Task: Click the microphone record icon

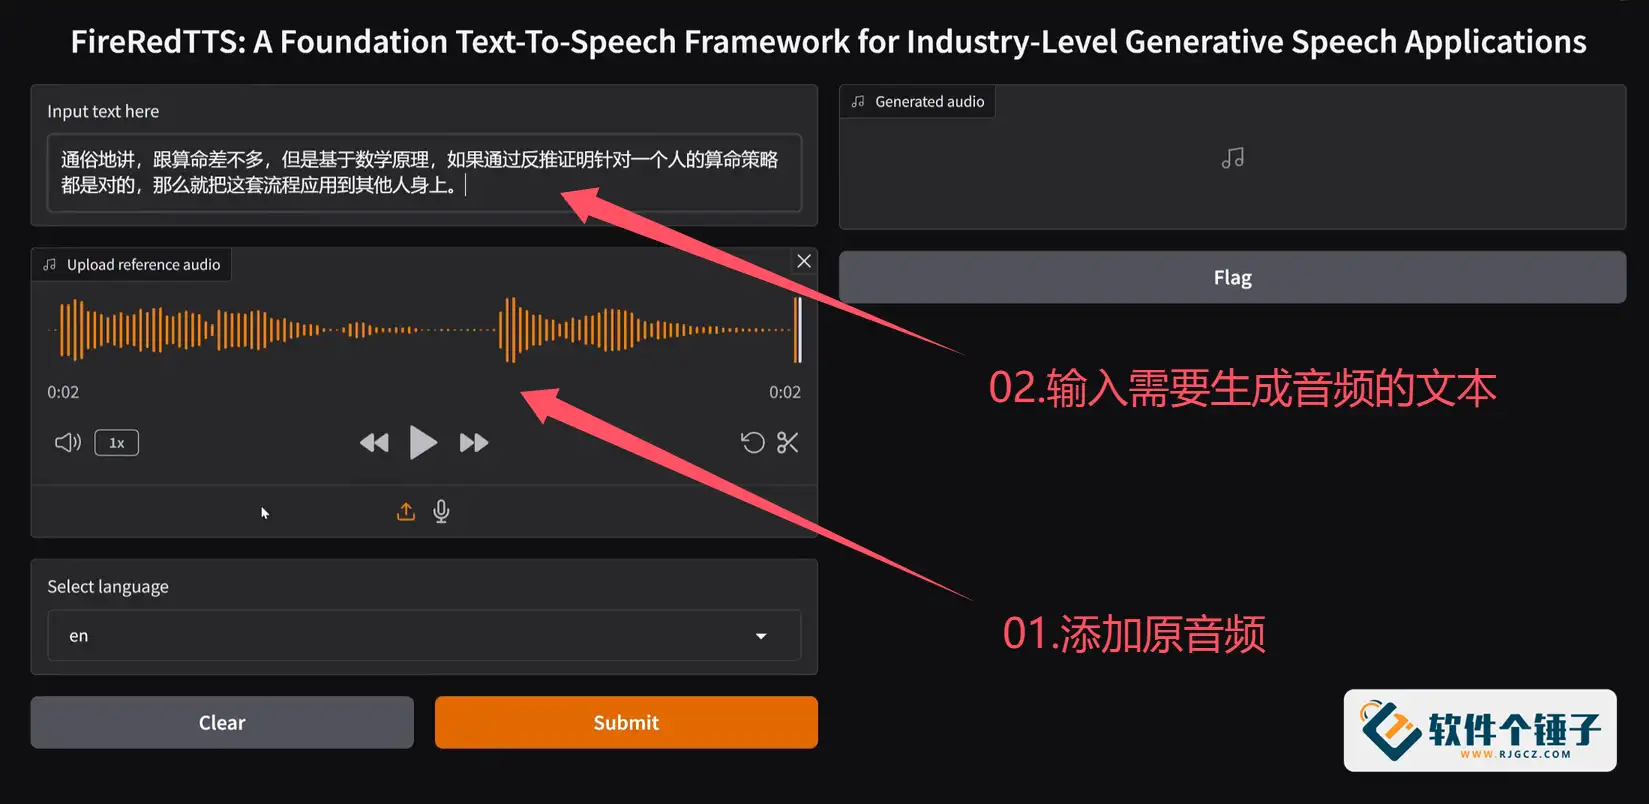Action: tap(441, 512)
